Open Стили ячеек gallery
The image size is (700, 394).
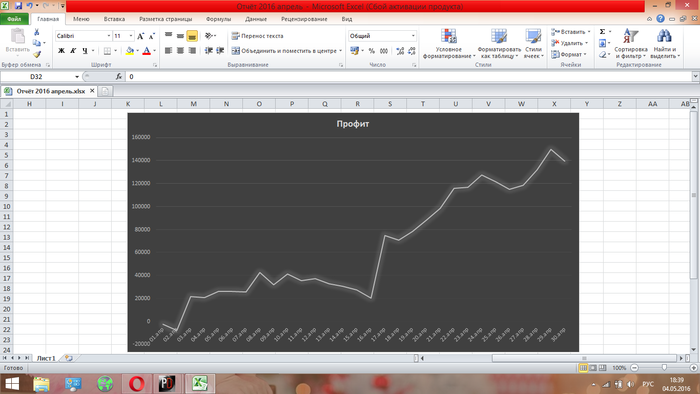tap(533, 44)
